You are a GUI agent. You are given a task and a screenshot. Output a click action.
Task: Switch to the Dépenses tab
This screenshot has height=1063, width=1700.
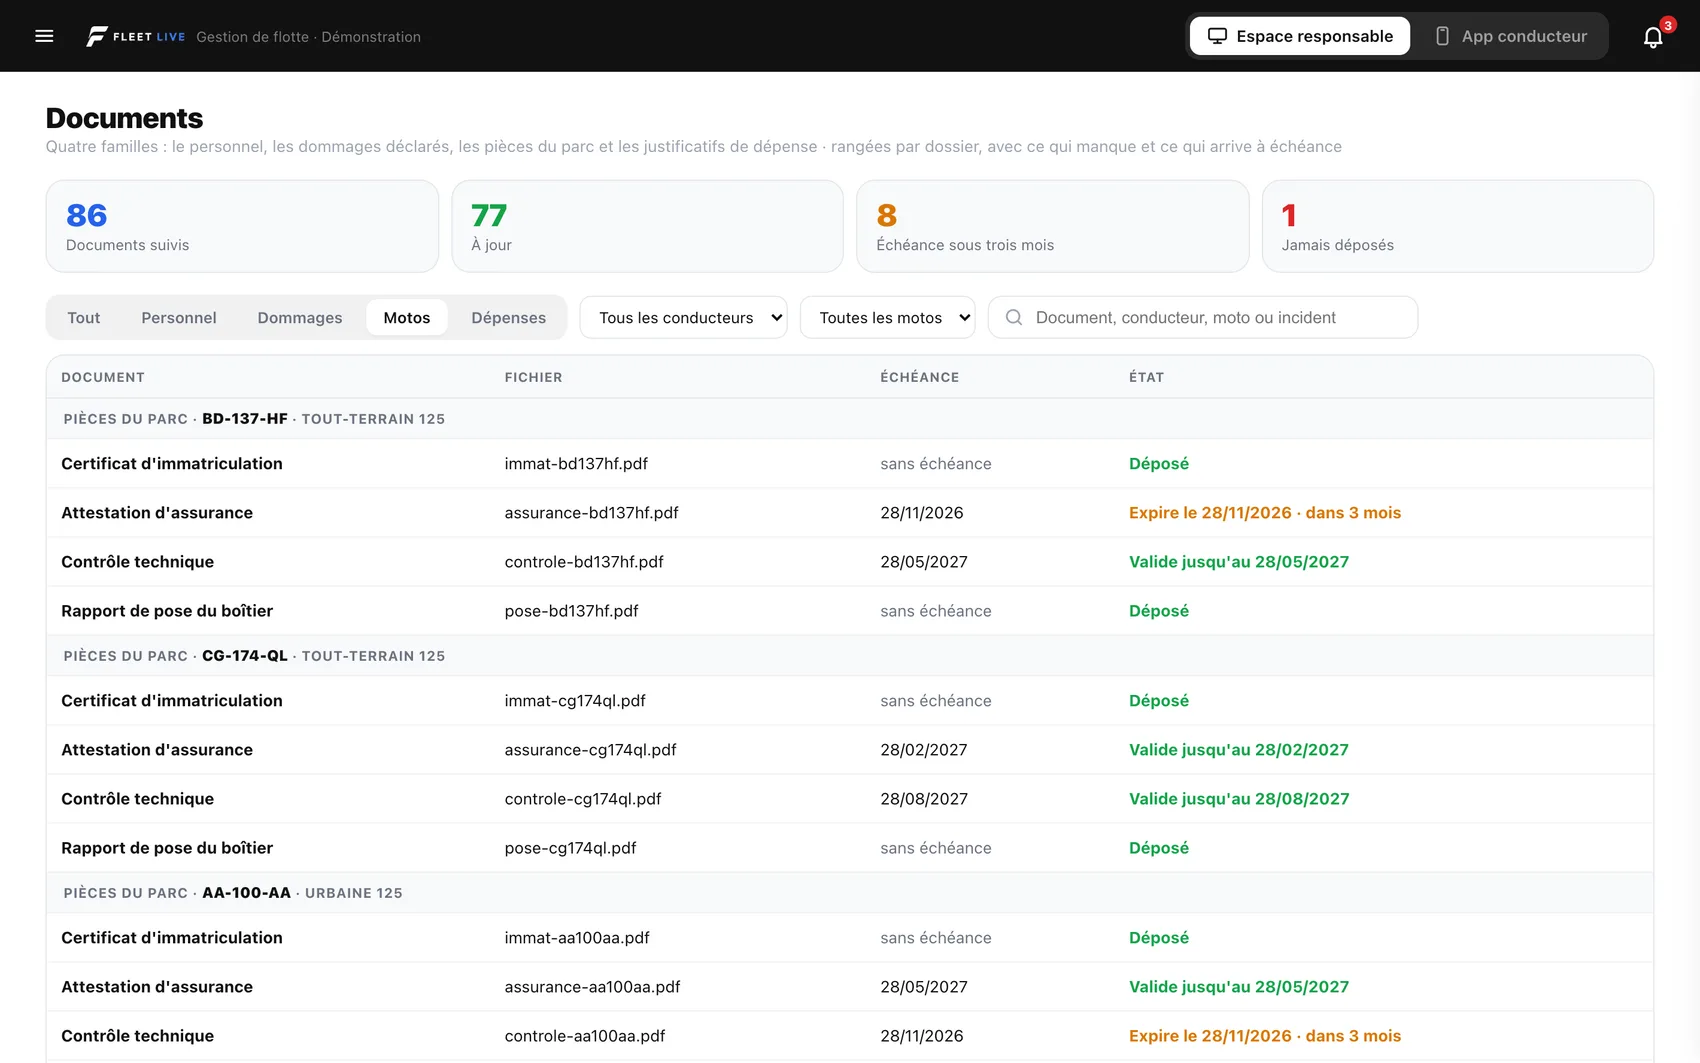(x=508, y=317)
